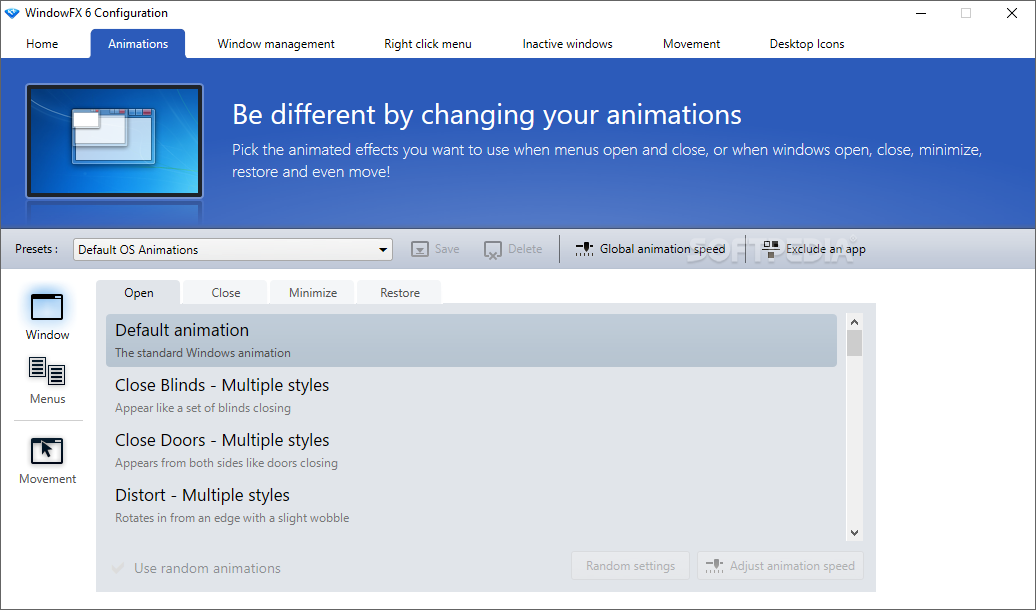
Task: Choose Distort - Multiple styles entry
Action: pyautogui.click(x=471, y=505)
